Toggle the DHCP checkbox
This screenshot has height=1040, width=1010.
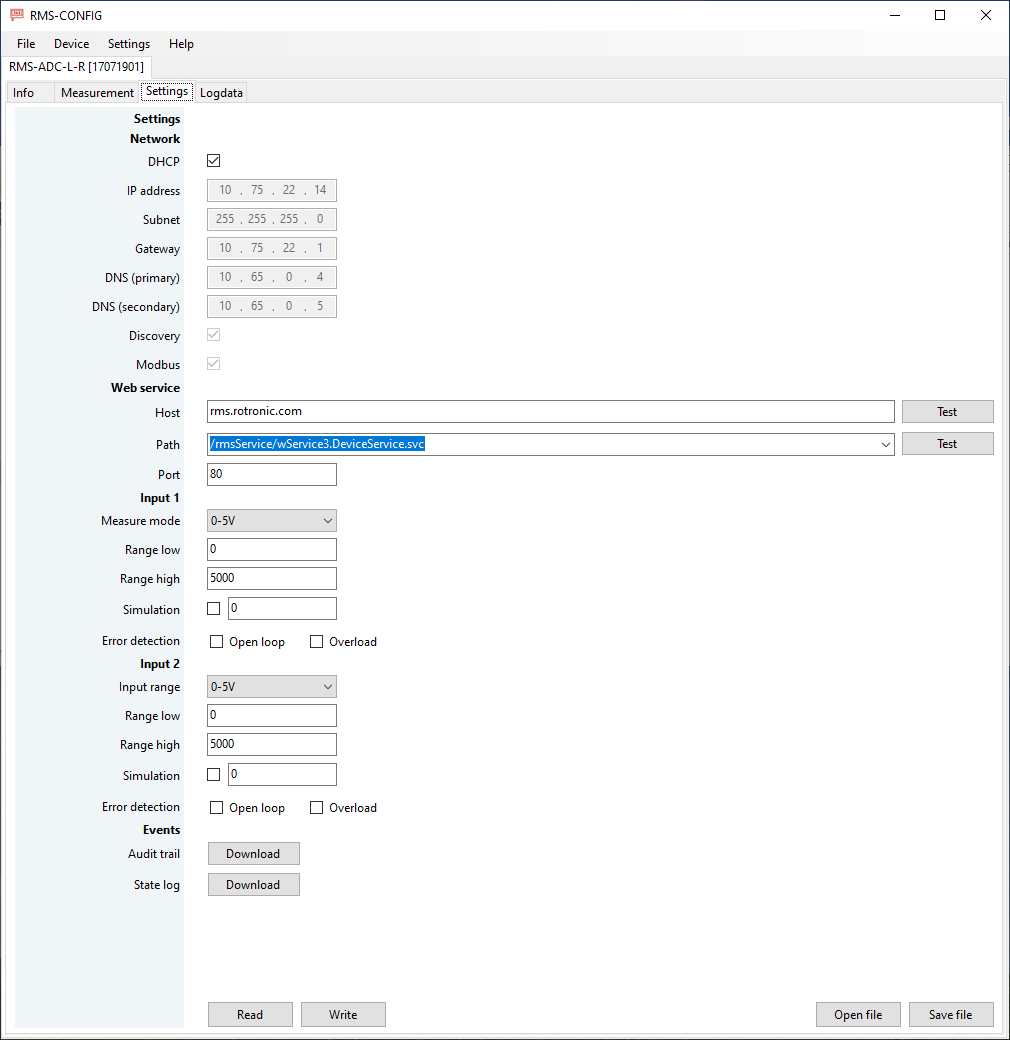pos(214,161)
